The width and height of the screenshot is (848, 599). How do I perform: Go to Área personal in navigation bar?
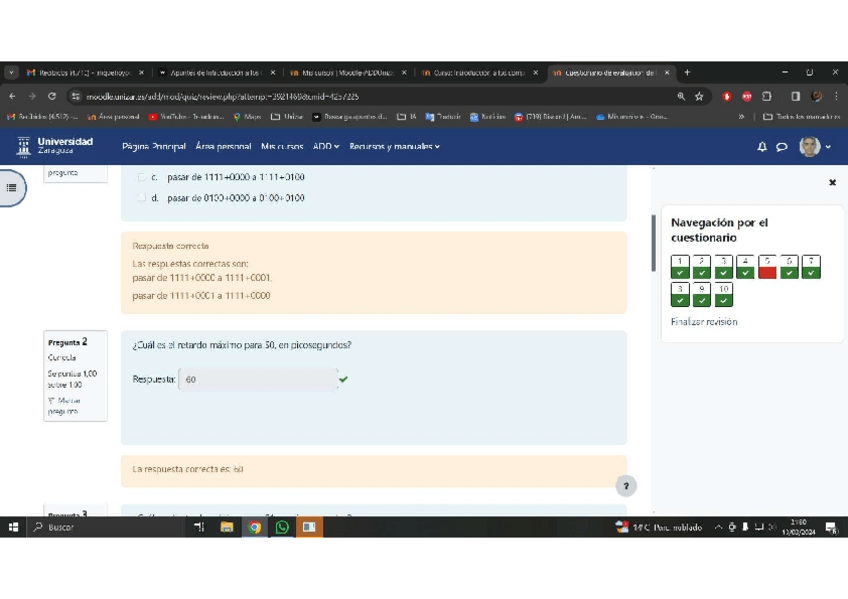tap(223, 147)
